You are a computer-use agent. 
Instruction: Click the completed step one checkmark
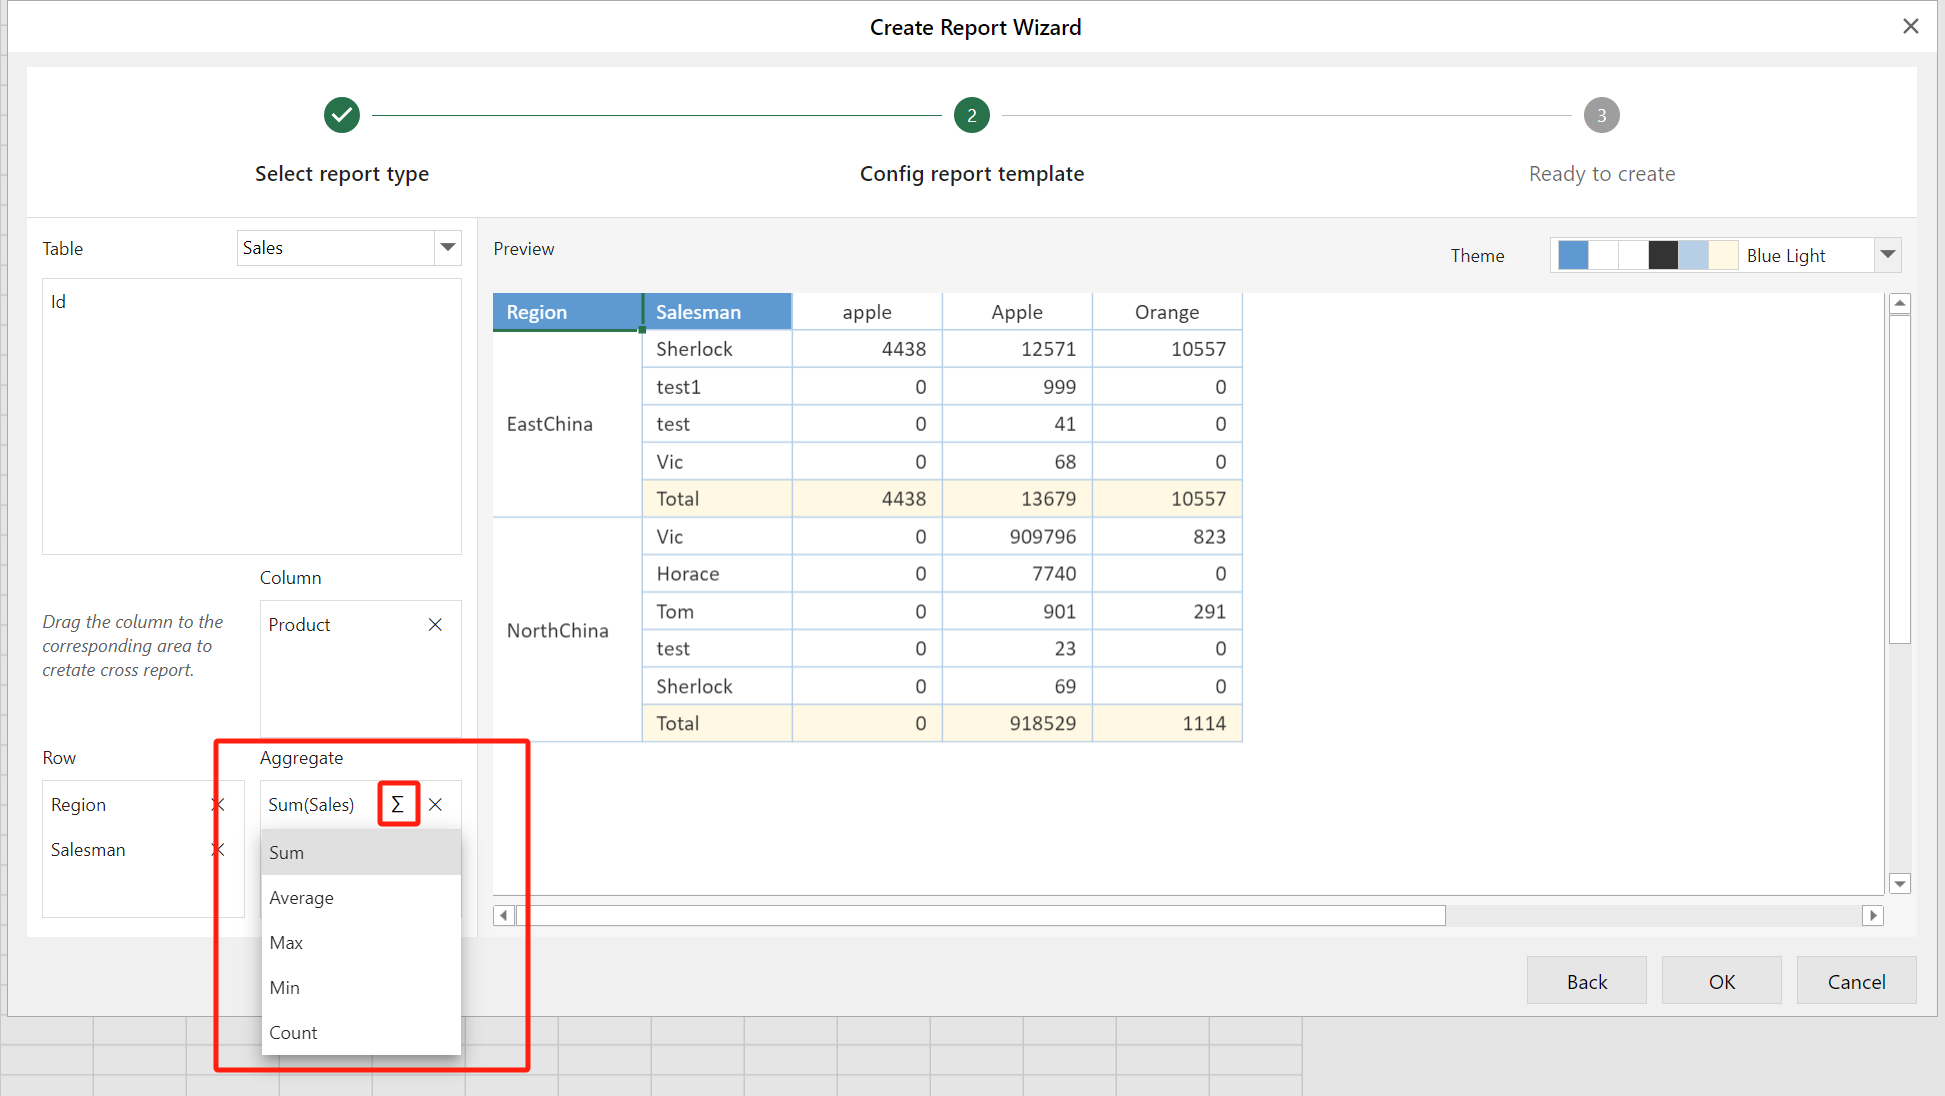(x=342, y=115)
